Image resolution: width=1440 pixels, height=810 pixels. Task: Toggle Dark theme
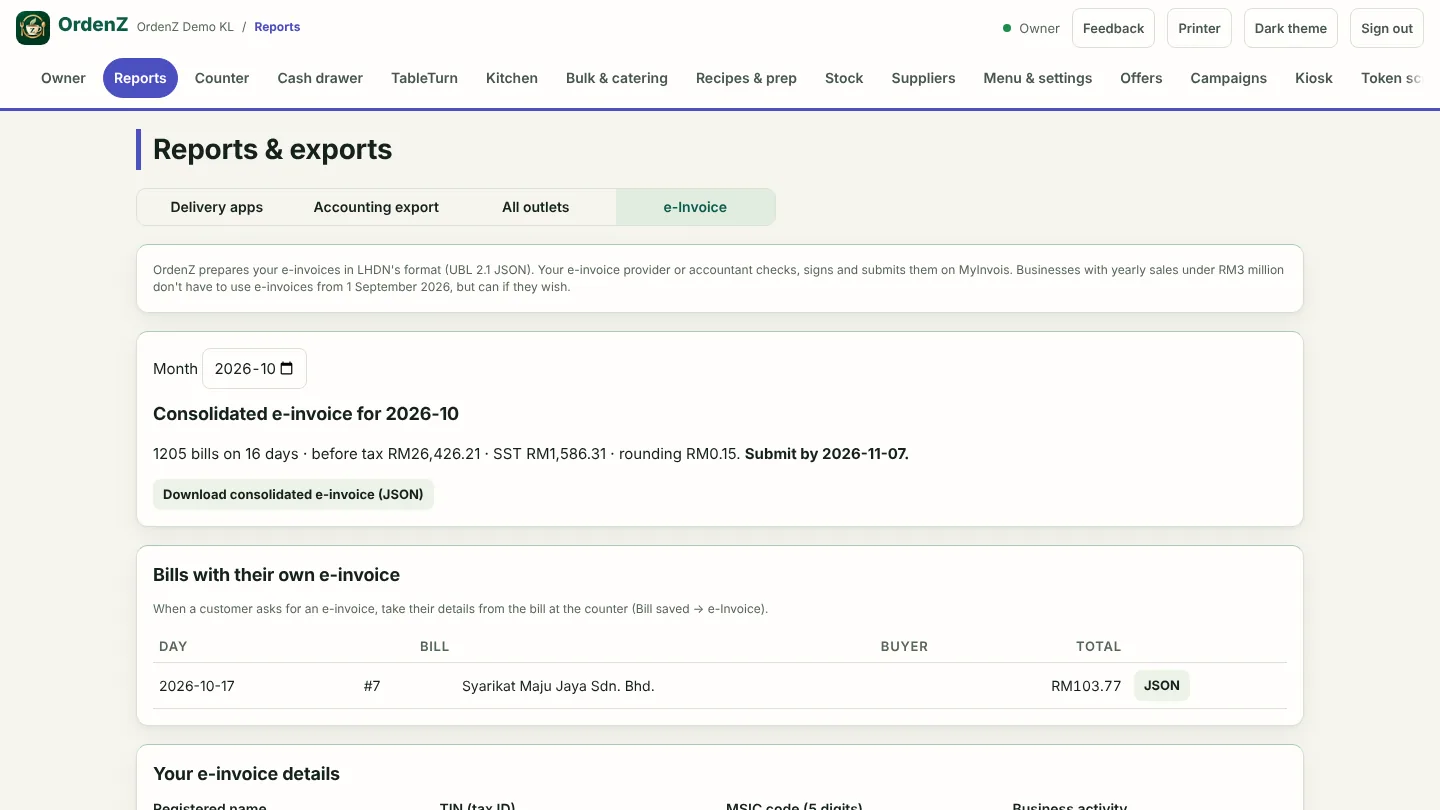tap(1291, 28)
